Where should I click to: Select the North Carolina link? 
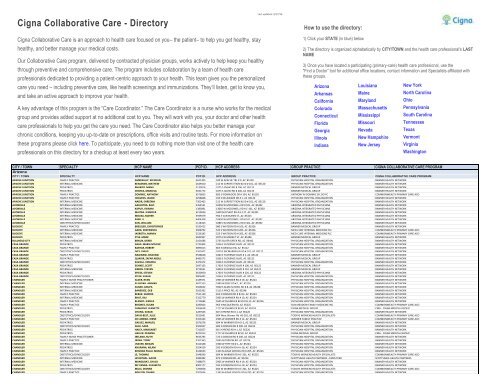[417, 92]
